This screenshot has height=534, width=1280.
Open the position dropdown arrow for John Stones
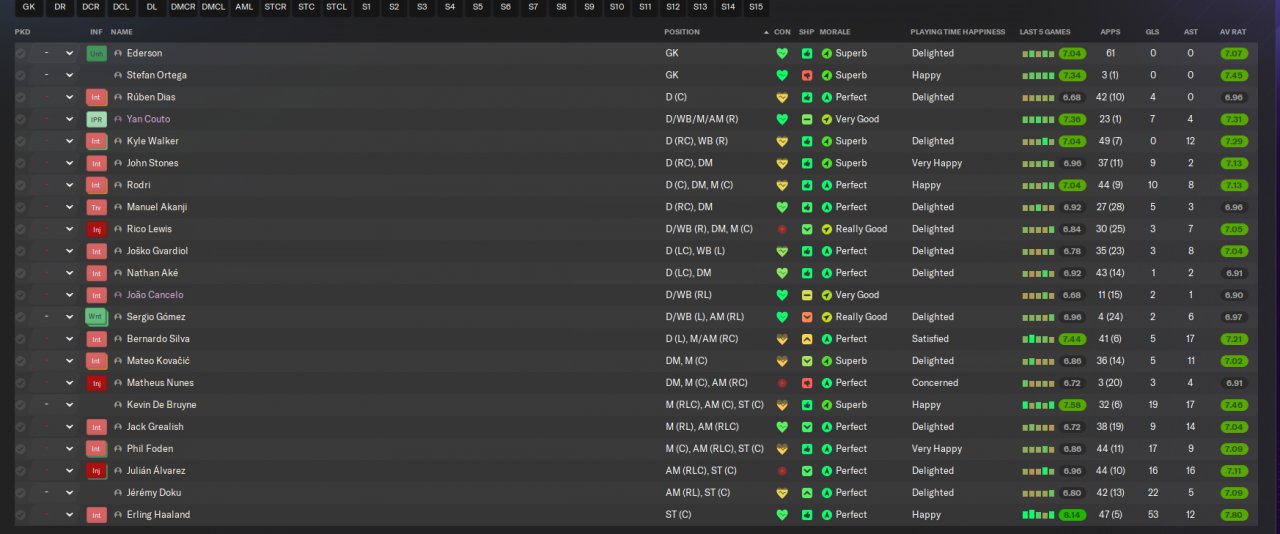[x=69, y=163]
